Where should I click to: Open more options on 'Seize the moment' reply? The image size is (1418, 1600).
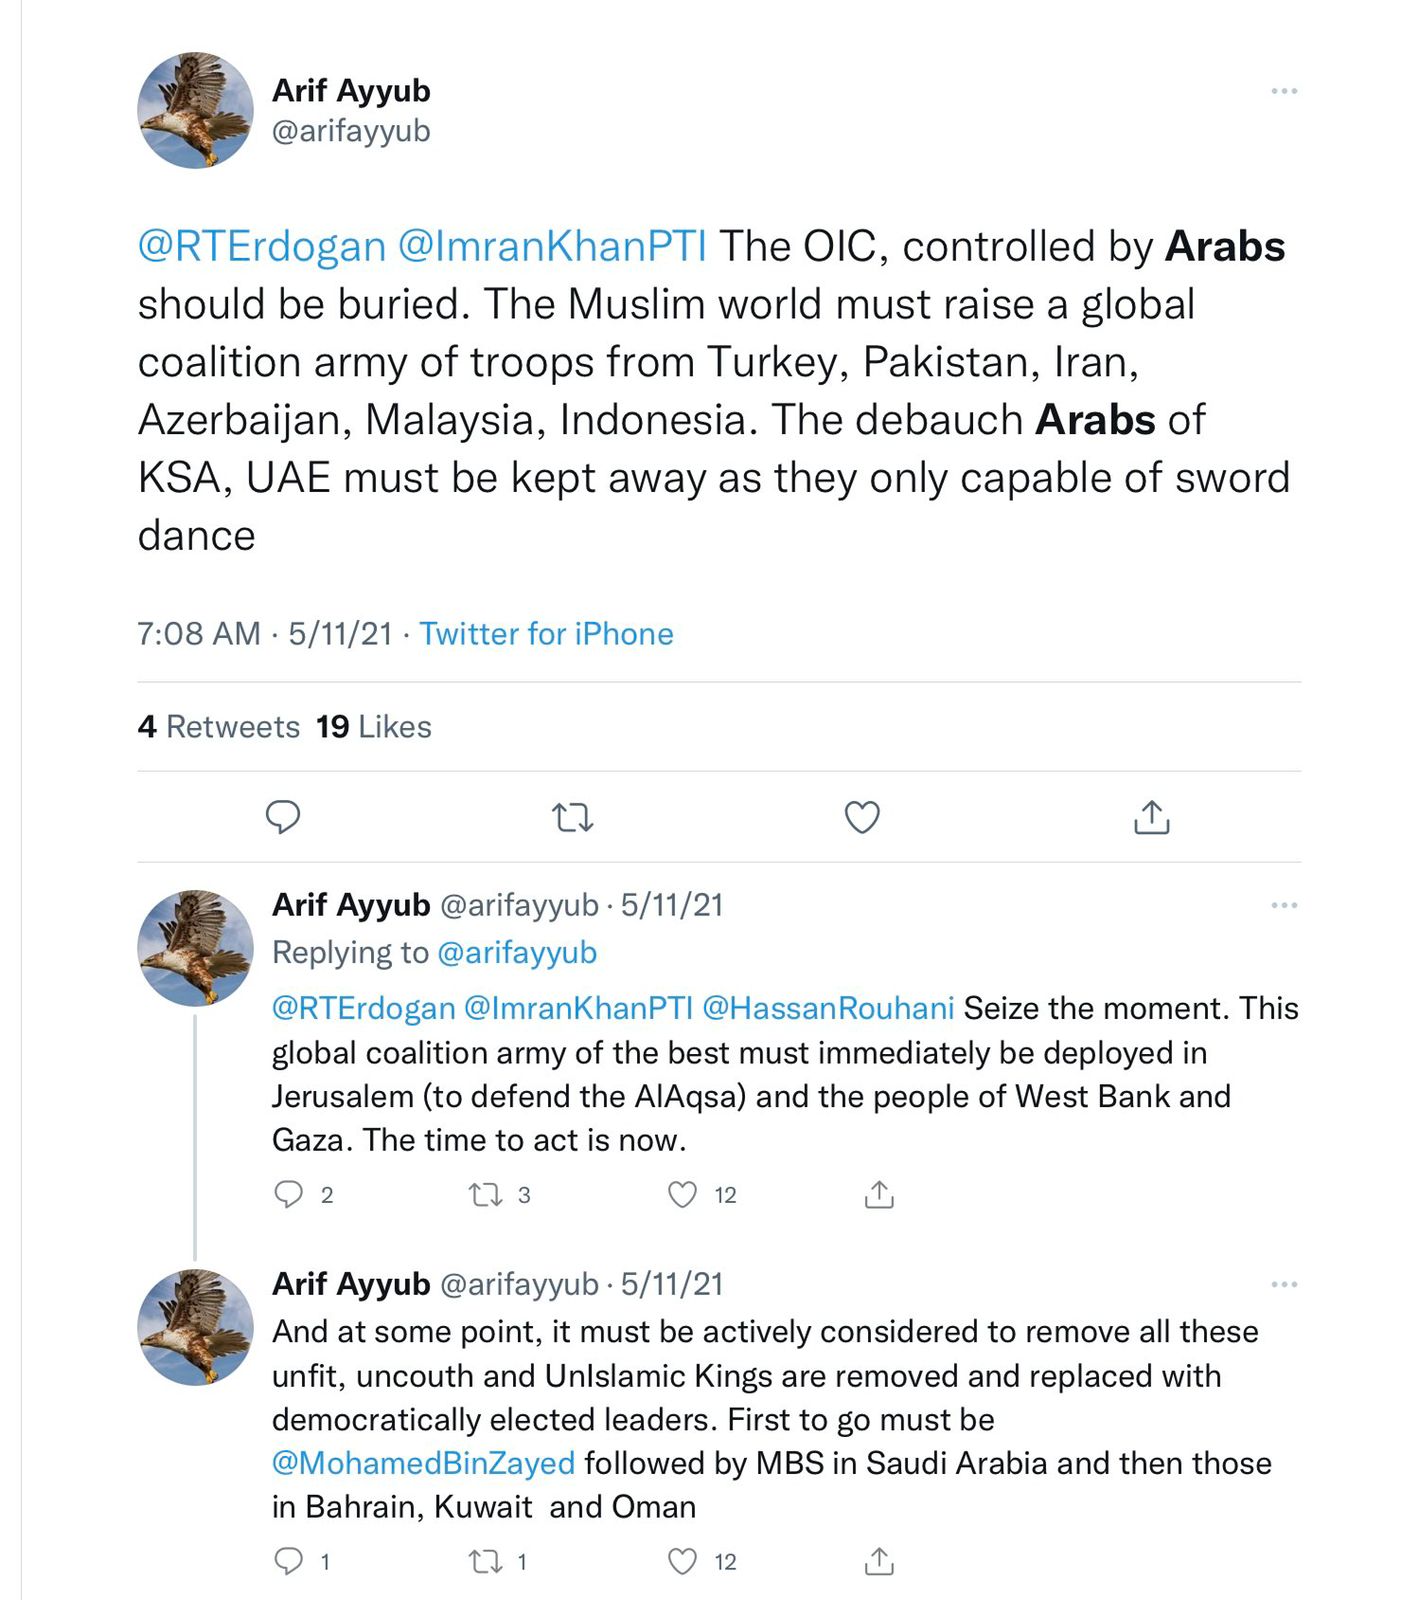[x=1284, y=905]
